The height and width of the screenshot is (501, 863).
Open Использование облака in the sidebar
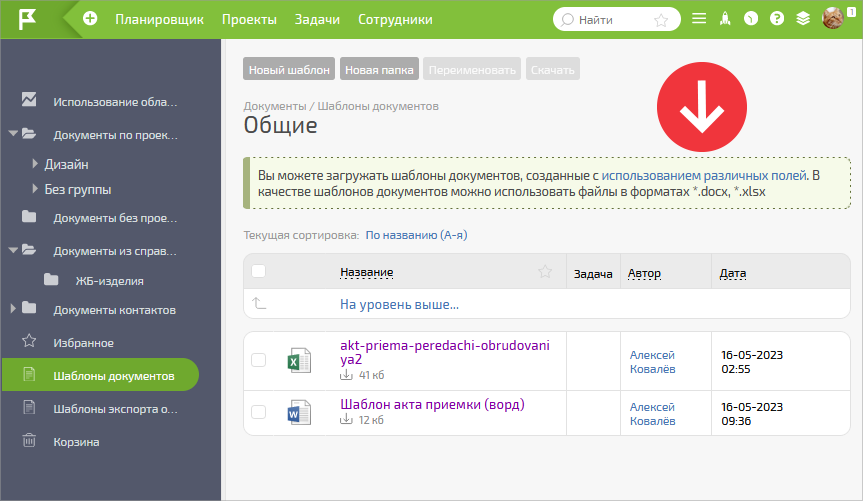pyautogui.click(x=115, y=102)
